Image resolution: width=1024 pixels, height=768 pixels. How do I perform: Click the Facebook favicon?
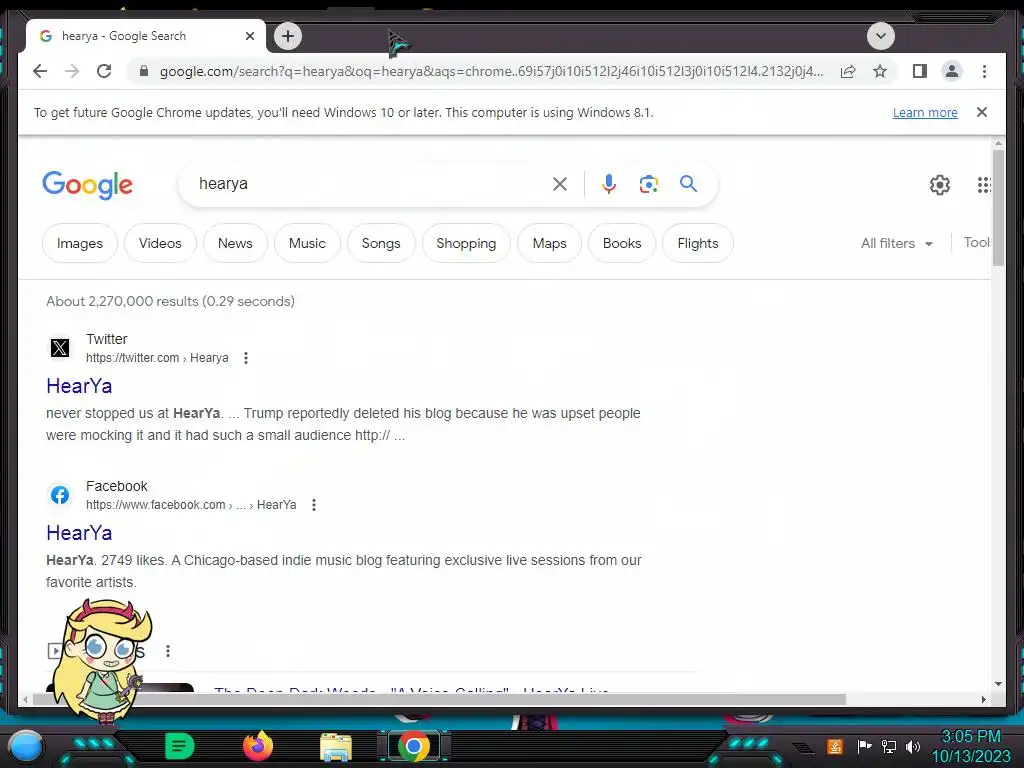(x=59, y=494)
